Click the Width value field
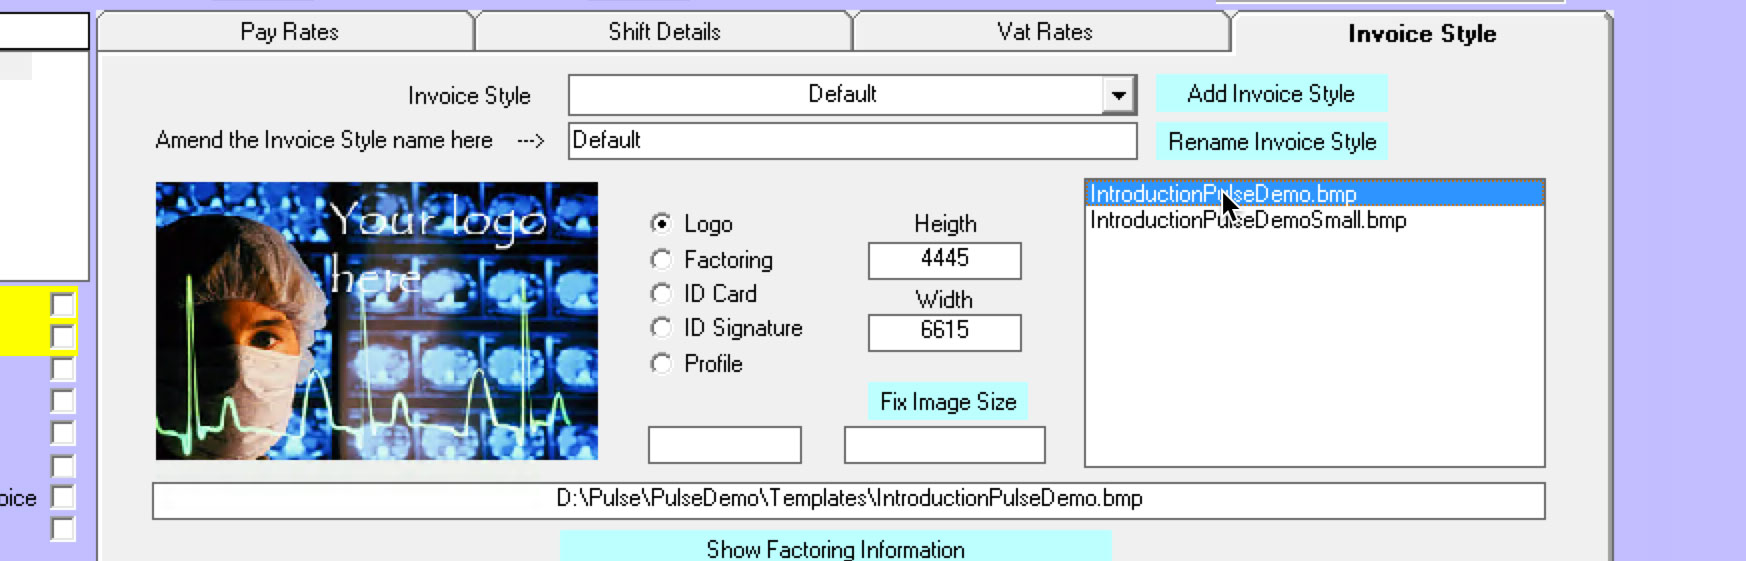 [x=944, y=332]
